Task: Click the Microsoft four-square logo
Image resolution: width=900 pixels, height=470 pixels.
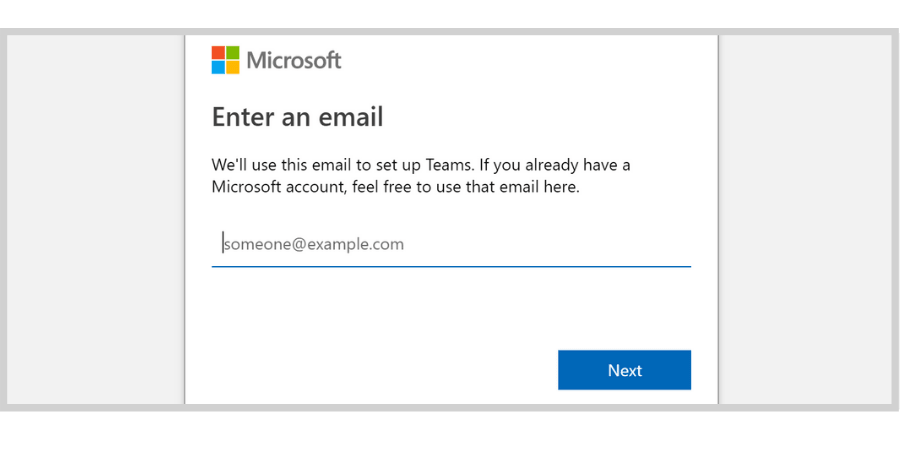Action: [x=225, y=60]
